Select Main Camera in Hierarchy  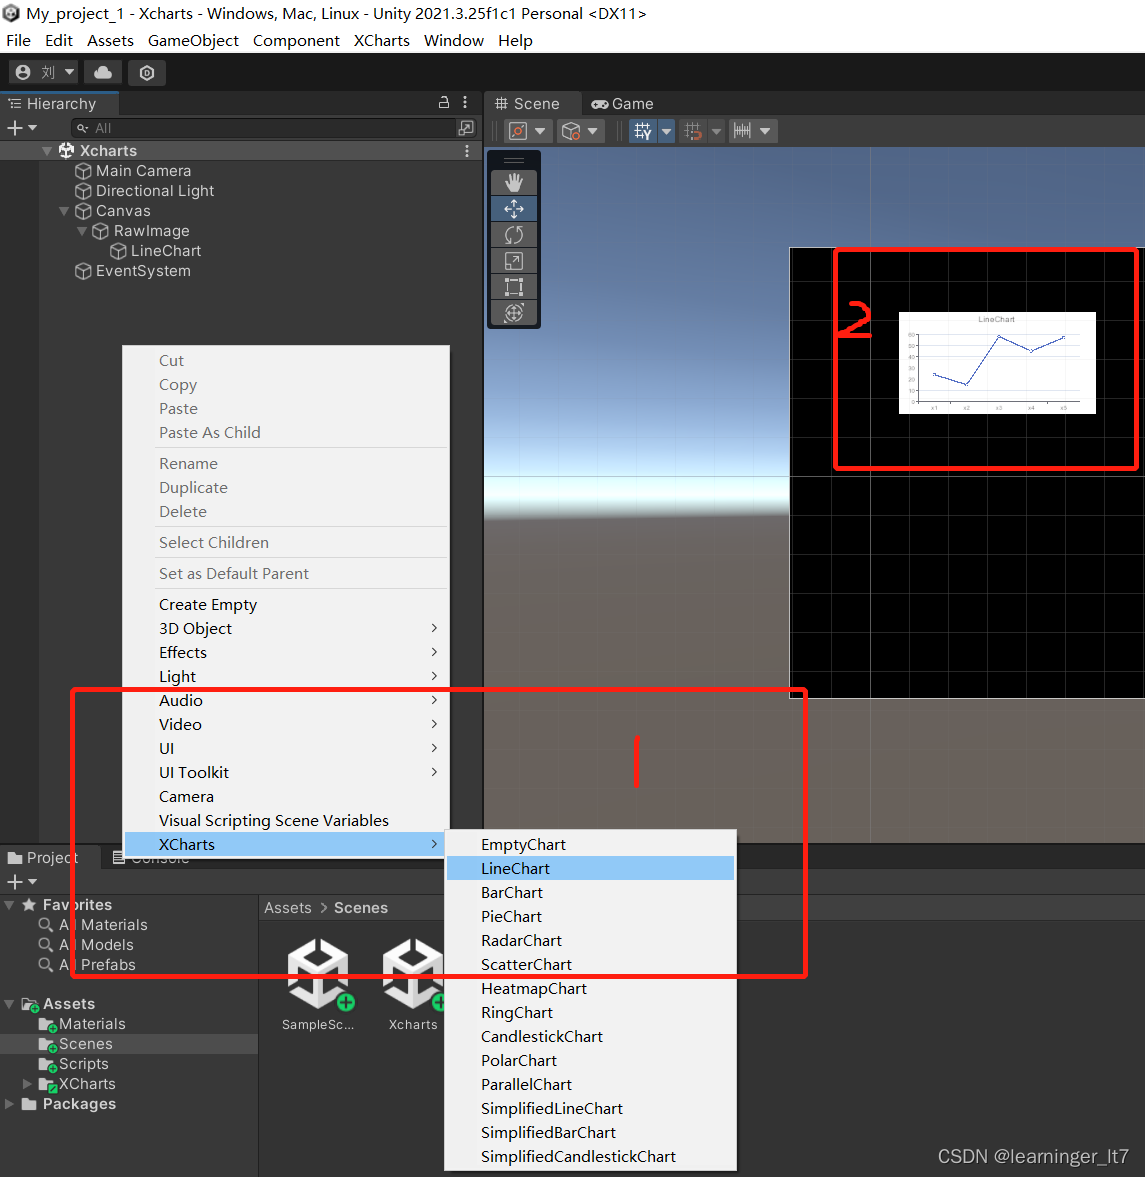coord(143,171)
